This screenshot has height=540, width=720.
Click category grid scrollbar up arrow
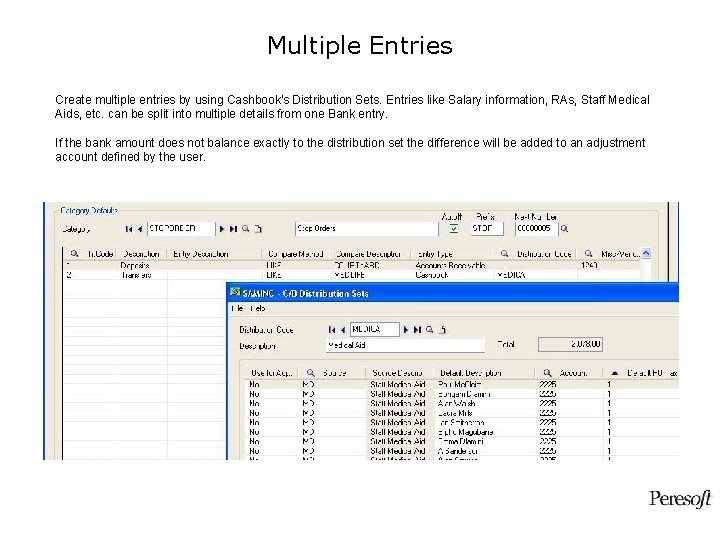click(646, 253)
